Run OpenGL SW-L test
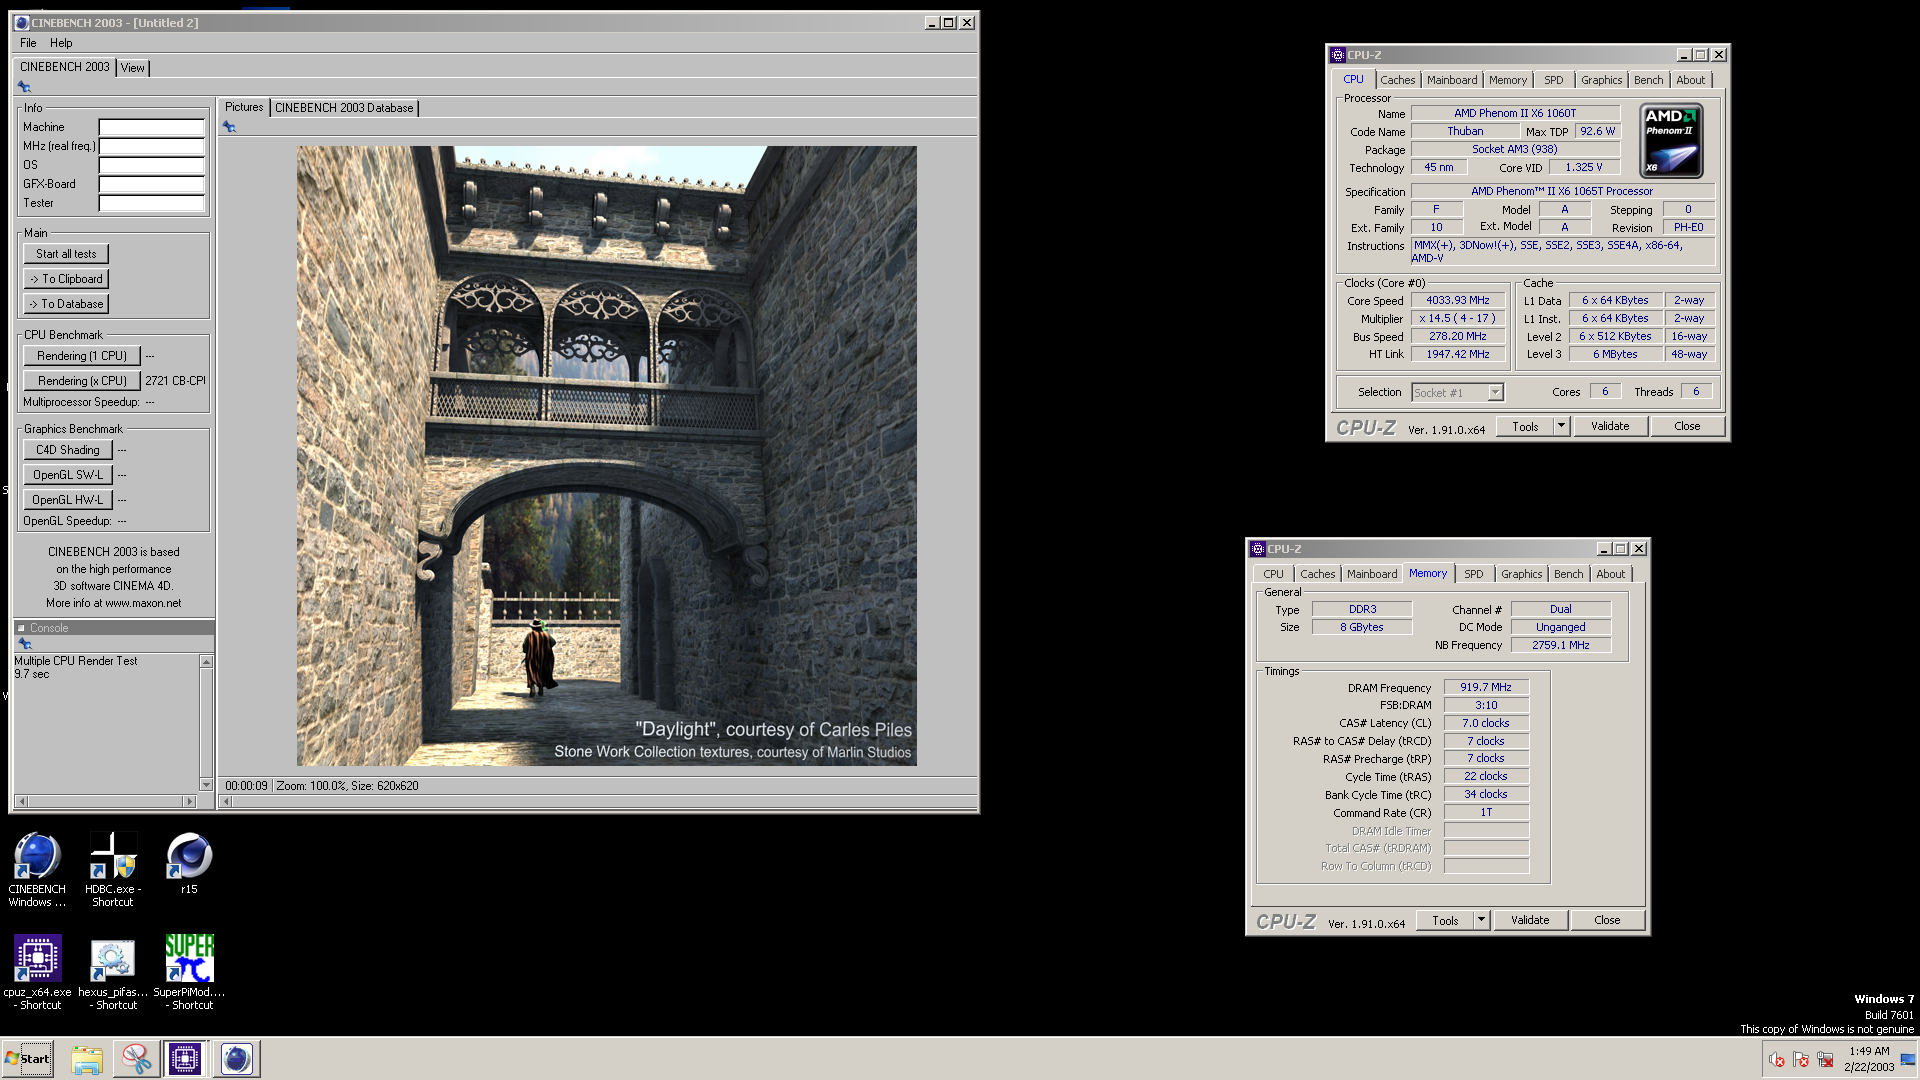The height and width of the screenshot is (1080, 1920). click(x=68, y=475)
